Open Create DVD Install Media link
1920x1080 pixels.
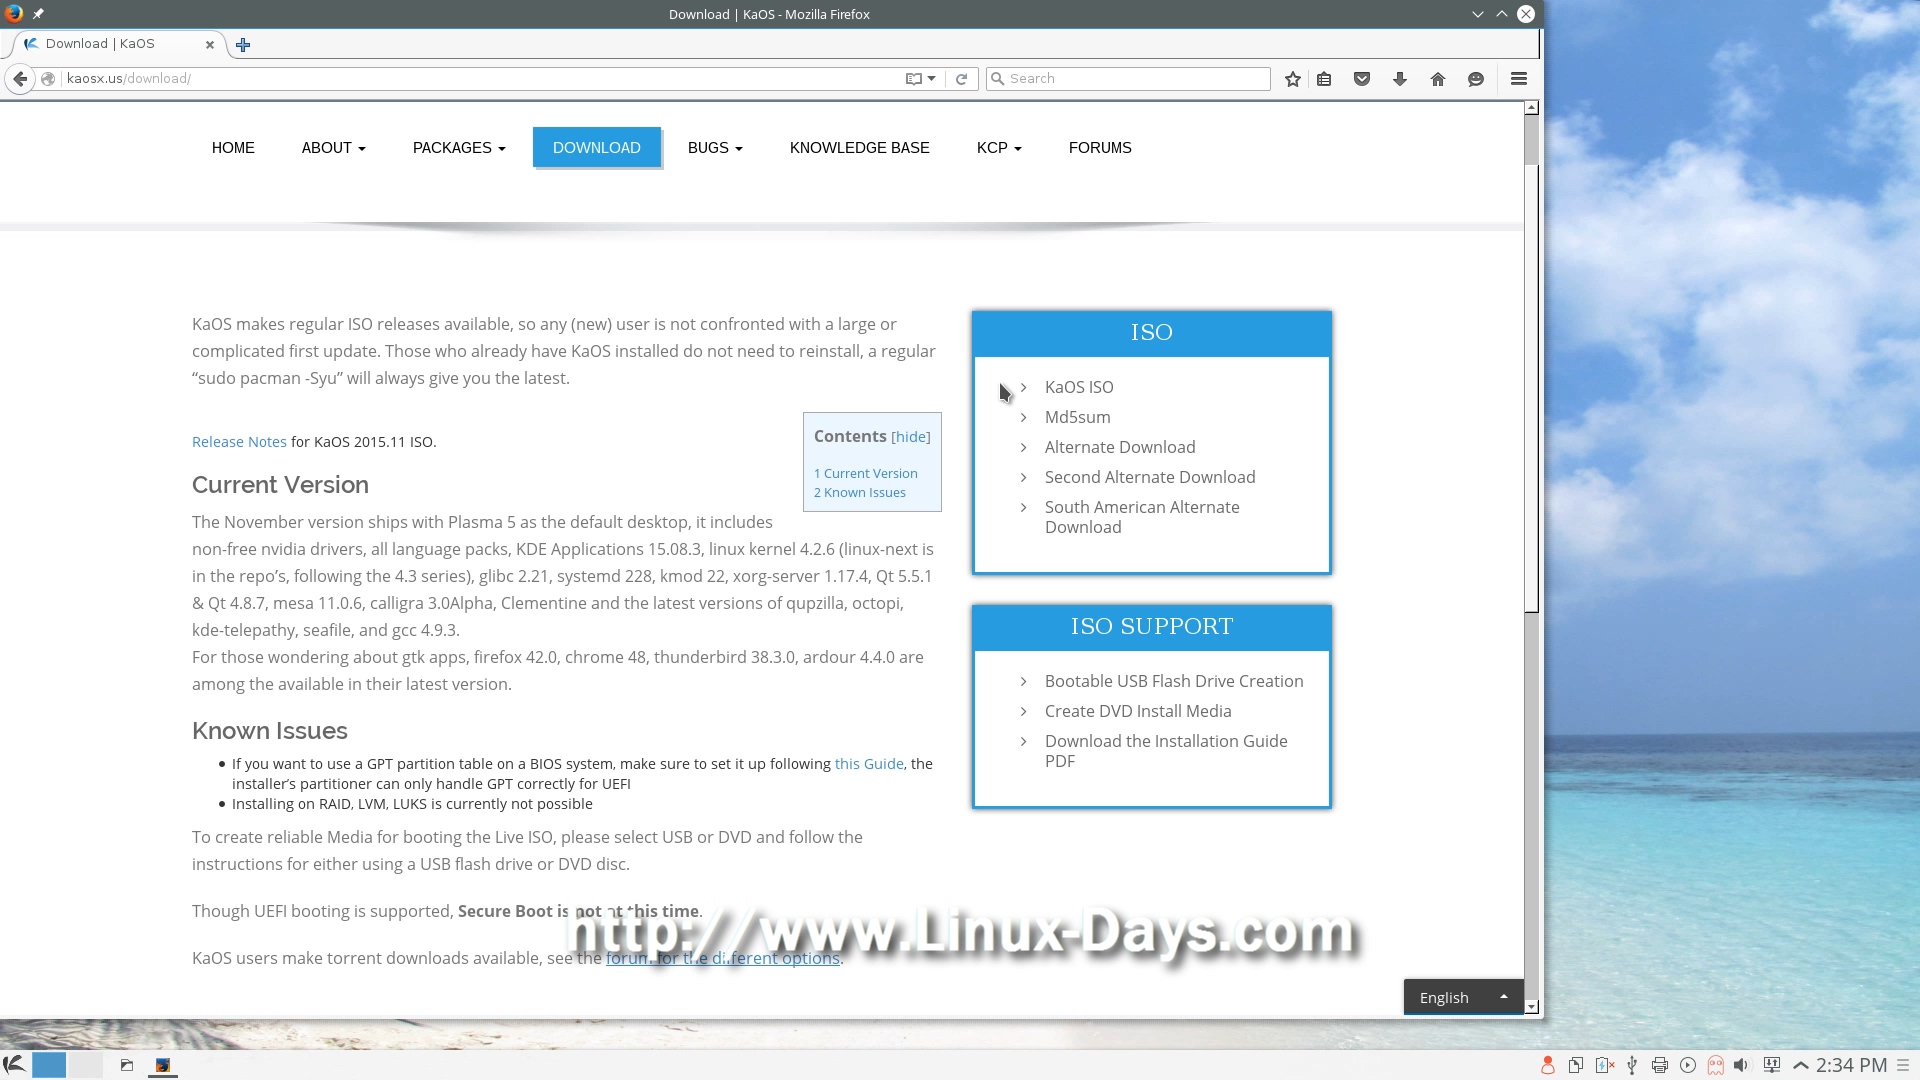pyautogui.click(x=1138, y=711)
